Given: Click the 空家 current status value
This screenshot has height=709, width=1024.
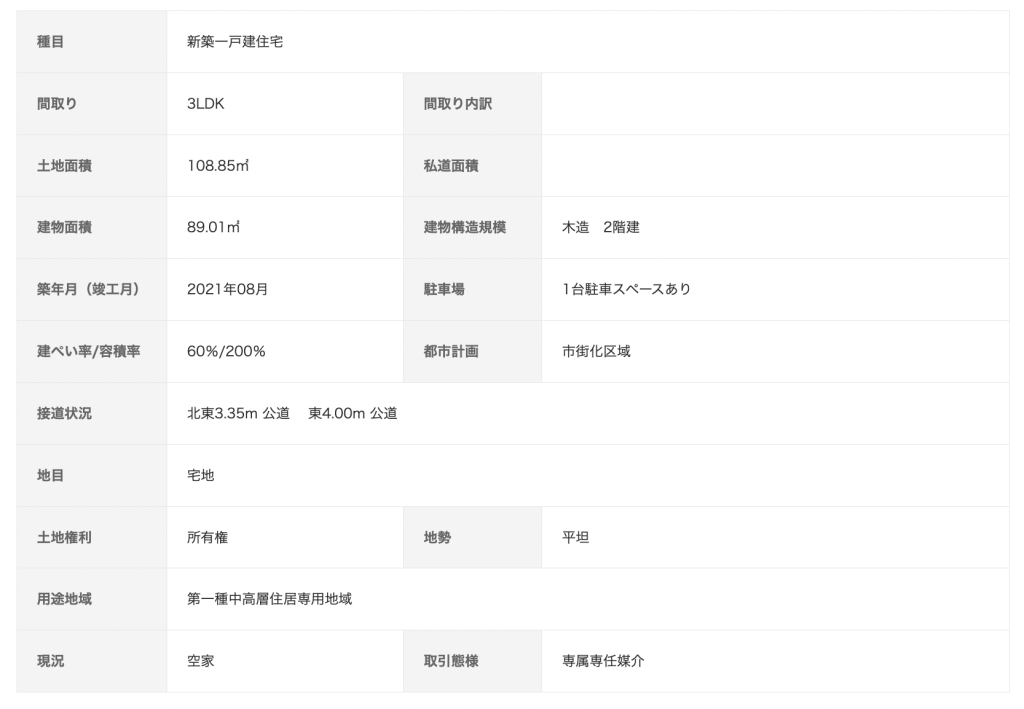Looking at the screenshot, I should [x=200, y=662].
